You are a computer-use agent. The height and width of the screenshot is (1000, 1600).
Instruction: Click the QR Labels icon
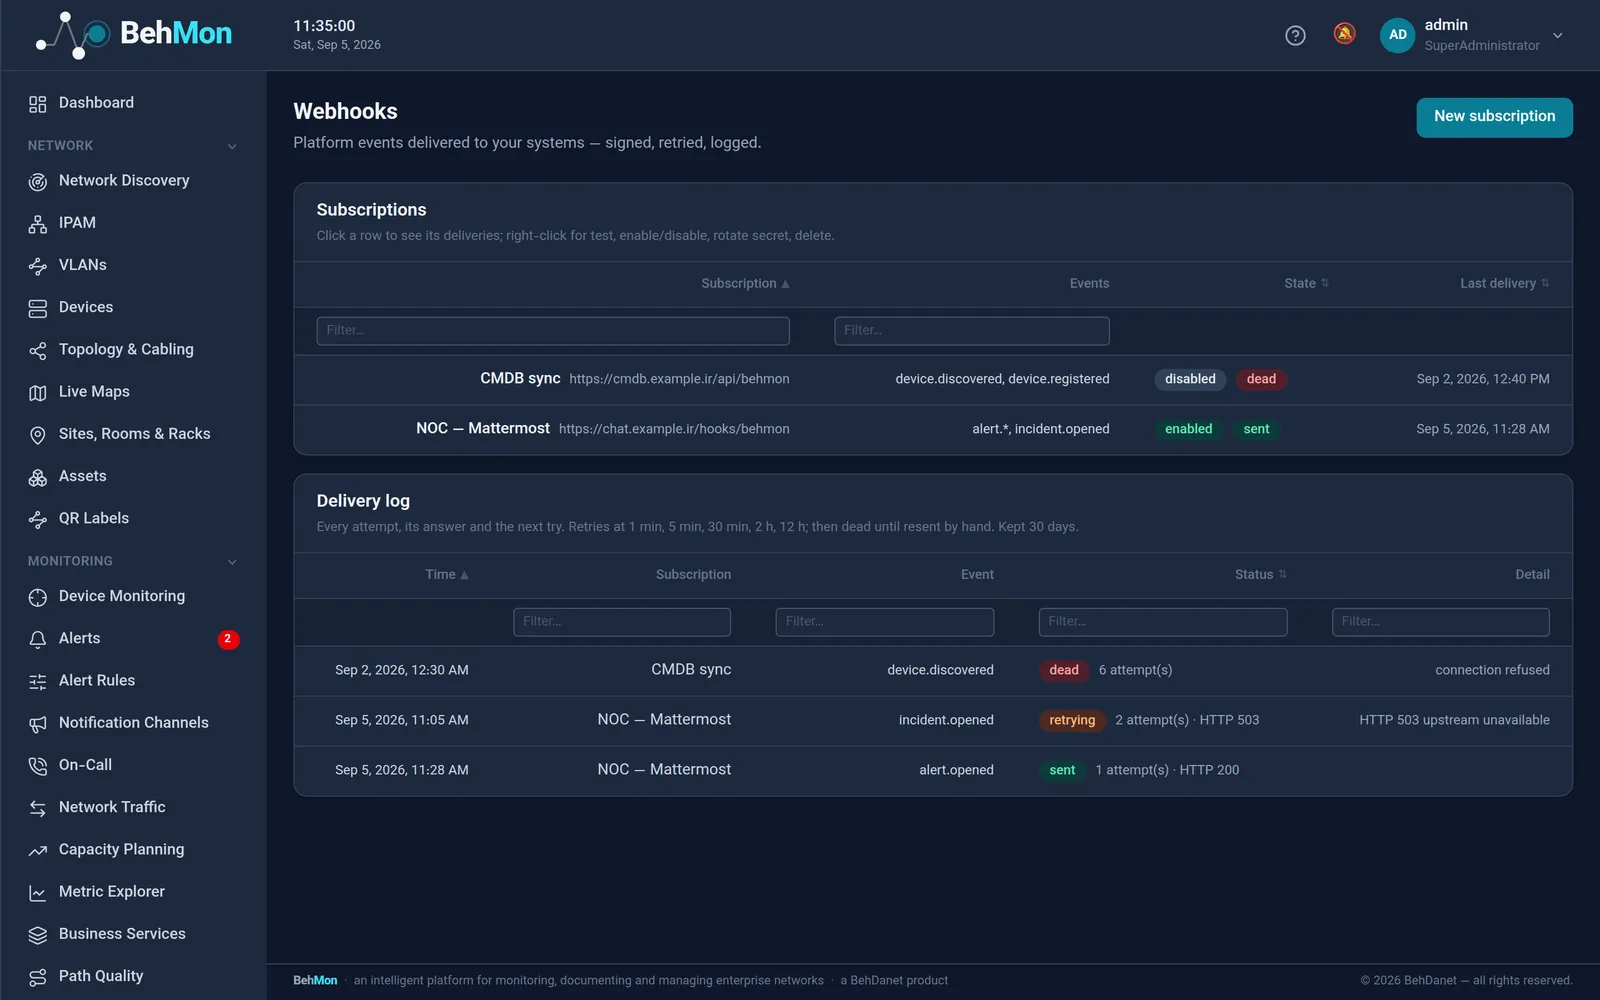point(38,520)
